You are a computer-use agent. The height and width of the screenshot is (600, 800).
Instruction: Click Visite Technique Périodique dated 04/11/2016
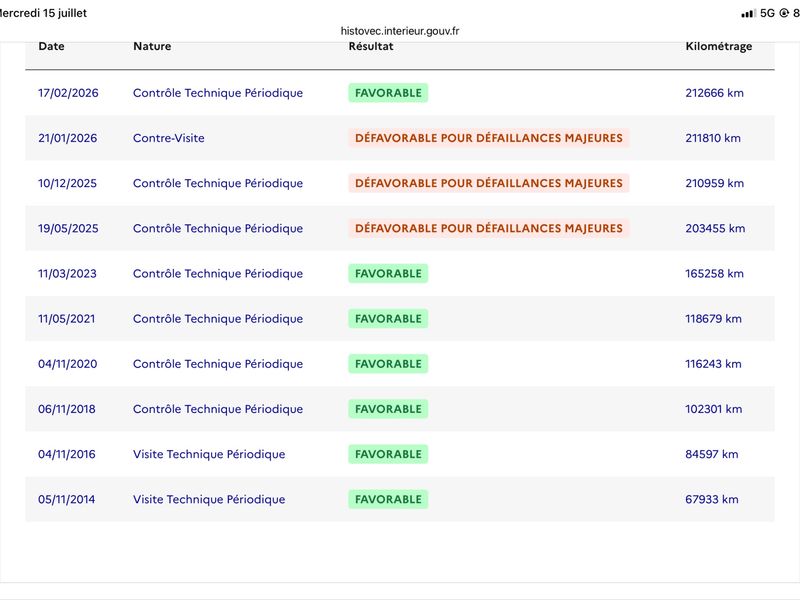coord(209,454)
